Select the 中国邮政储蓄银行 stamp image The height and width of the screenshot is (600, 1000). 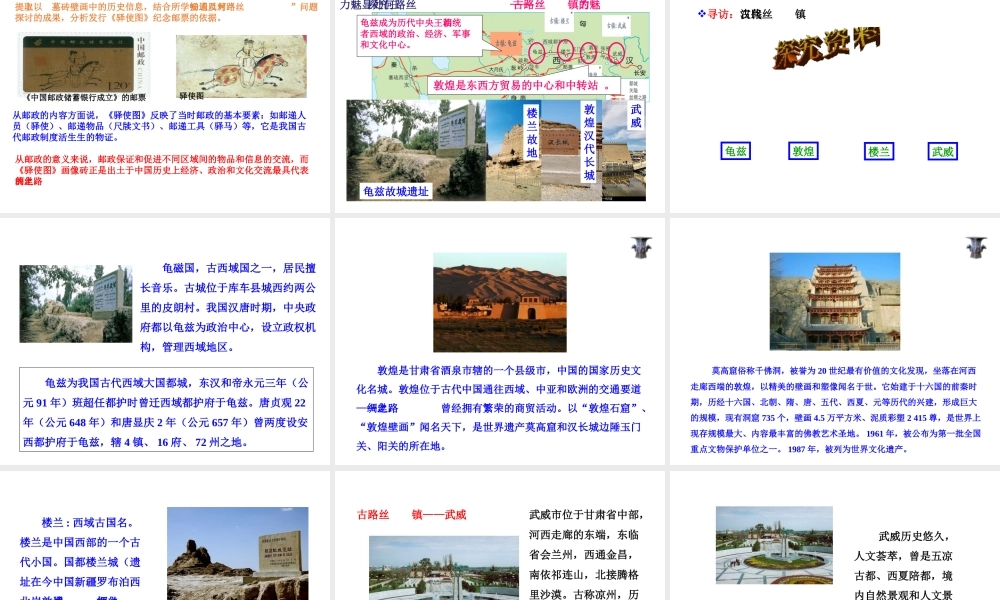(84, 64)
